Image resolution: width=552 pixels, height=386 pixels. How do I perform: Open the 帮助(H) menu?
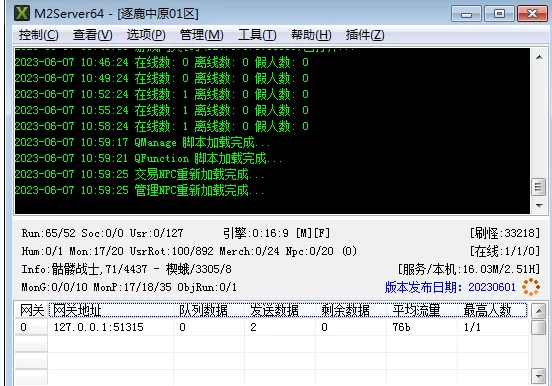pyautogui.click(x=311, y=35)
